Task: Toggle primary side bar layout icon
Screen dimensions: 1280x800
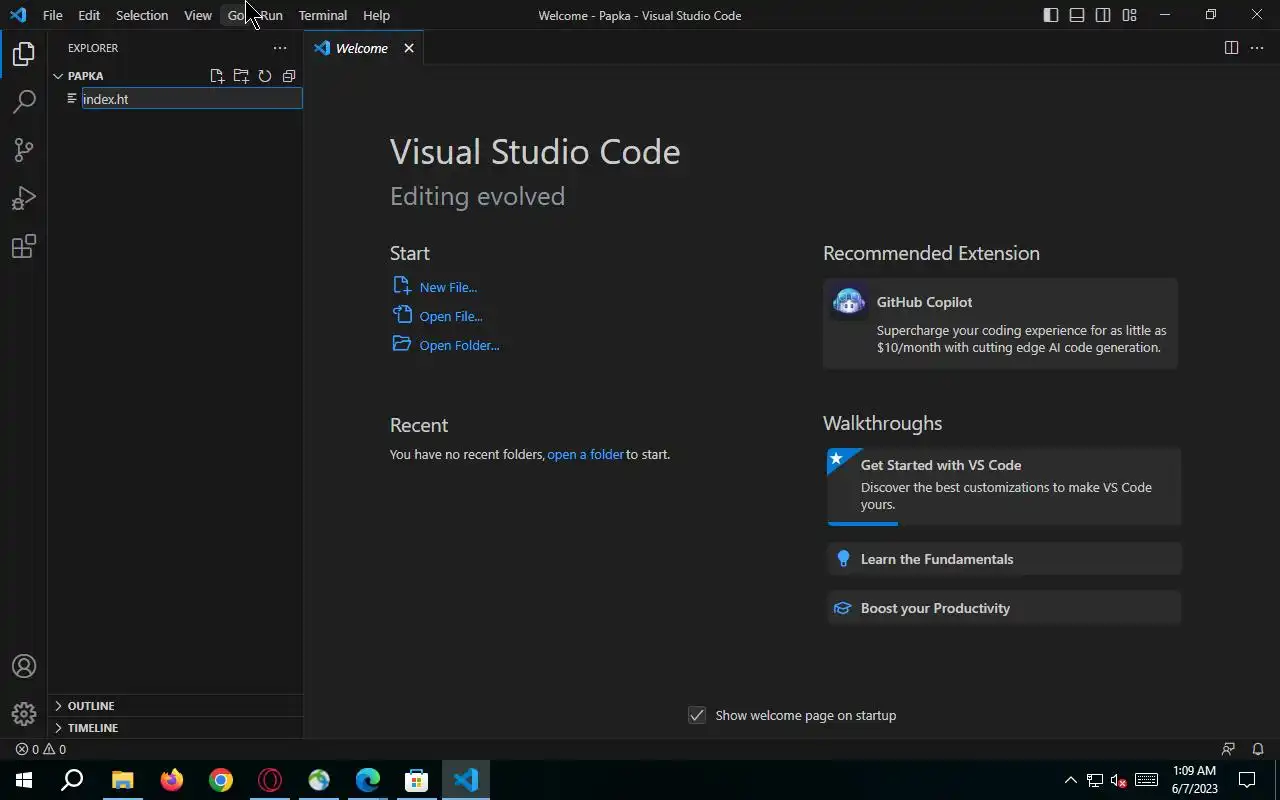Action: [x=1051, y=15]
